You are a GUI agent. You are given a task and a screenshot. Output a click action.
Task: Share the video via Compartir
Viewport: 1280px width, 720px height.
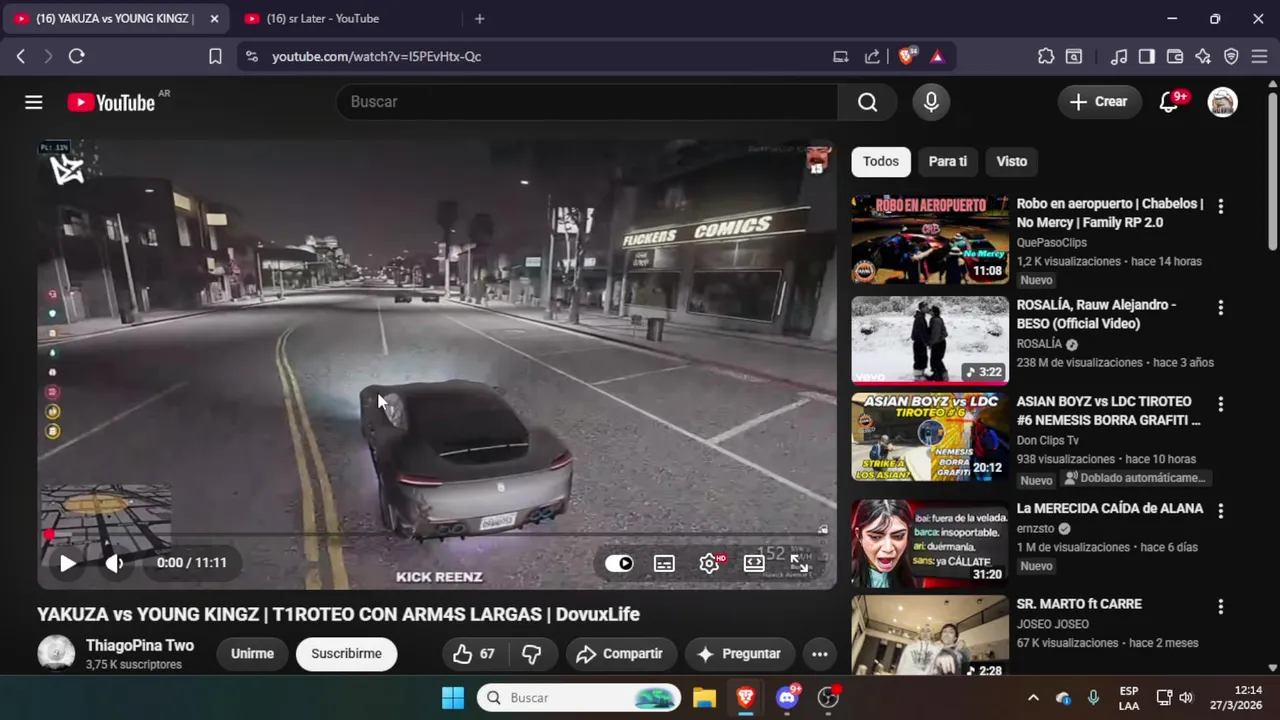621,654
